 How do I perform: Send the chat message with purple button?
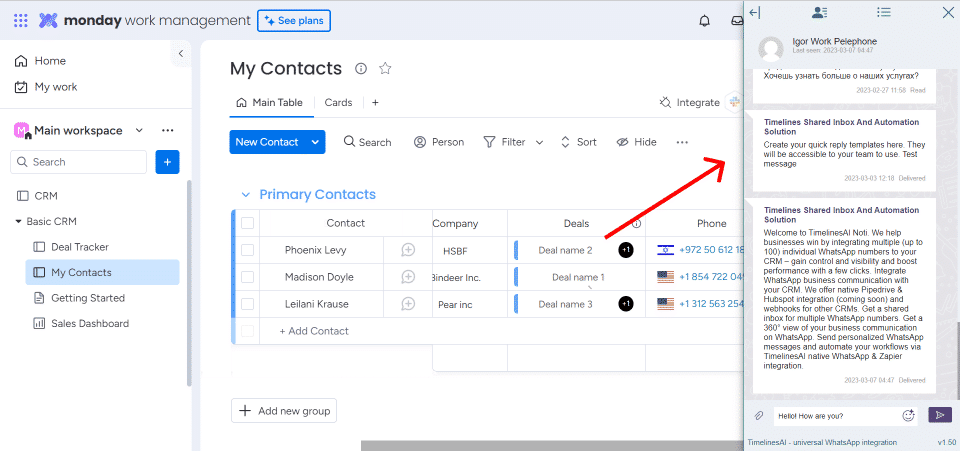pyautogui.click(x=939, y=415)
